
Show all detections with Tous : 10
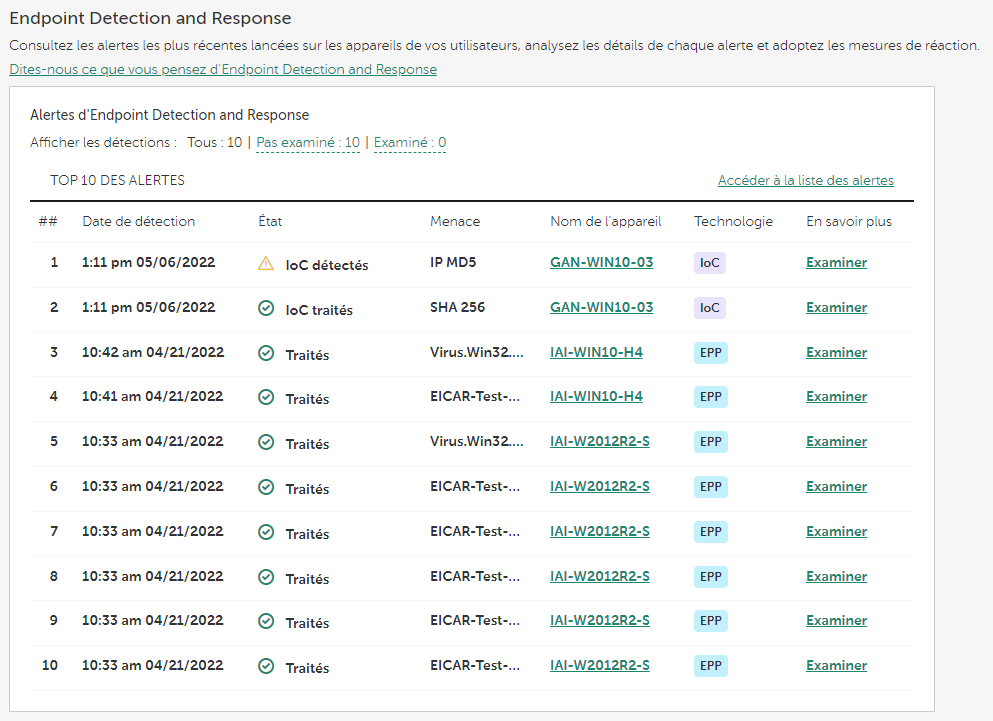[x=214, y=143]
